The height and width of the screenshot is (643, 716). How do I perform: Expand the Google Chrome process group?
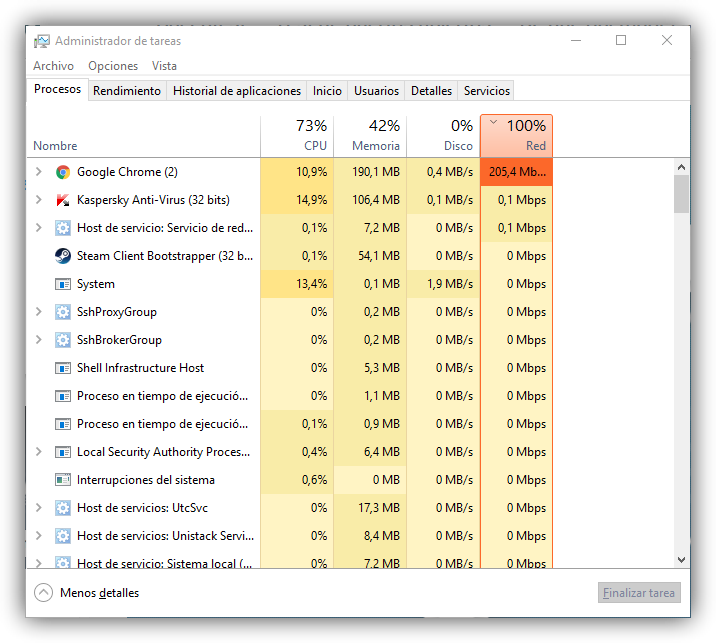[39, 172]
